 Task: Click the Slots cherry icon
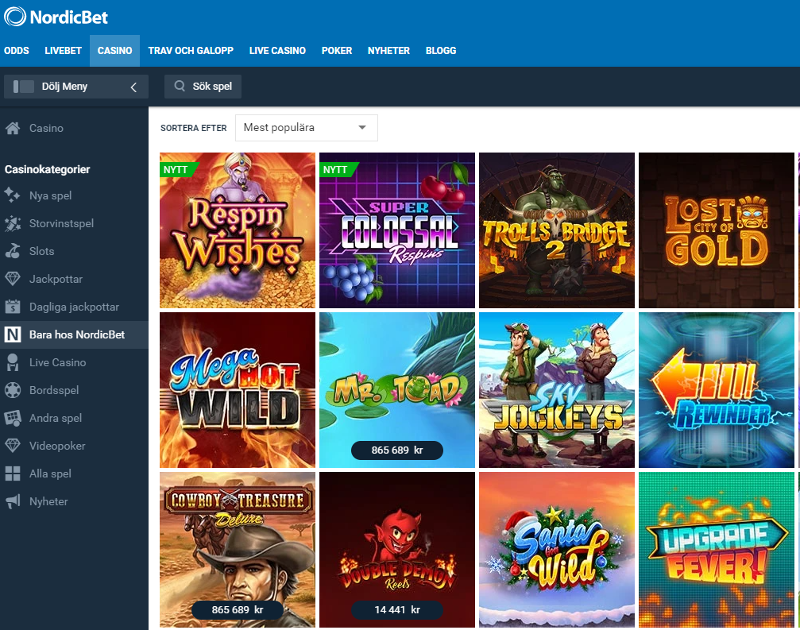pos(12,251)
